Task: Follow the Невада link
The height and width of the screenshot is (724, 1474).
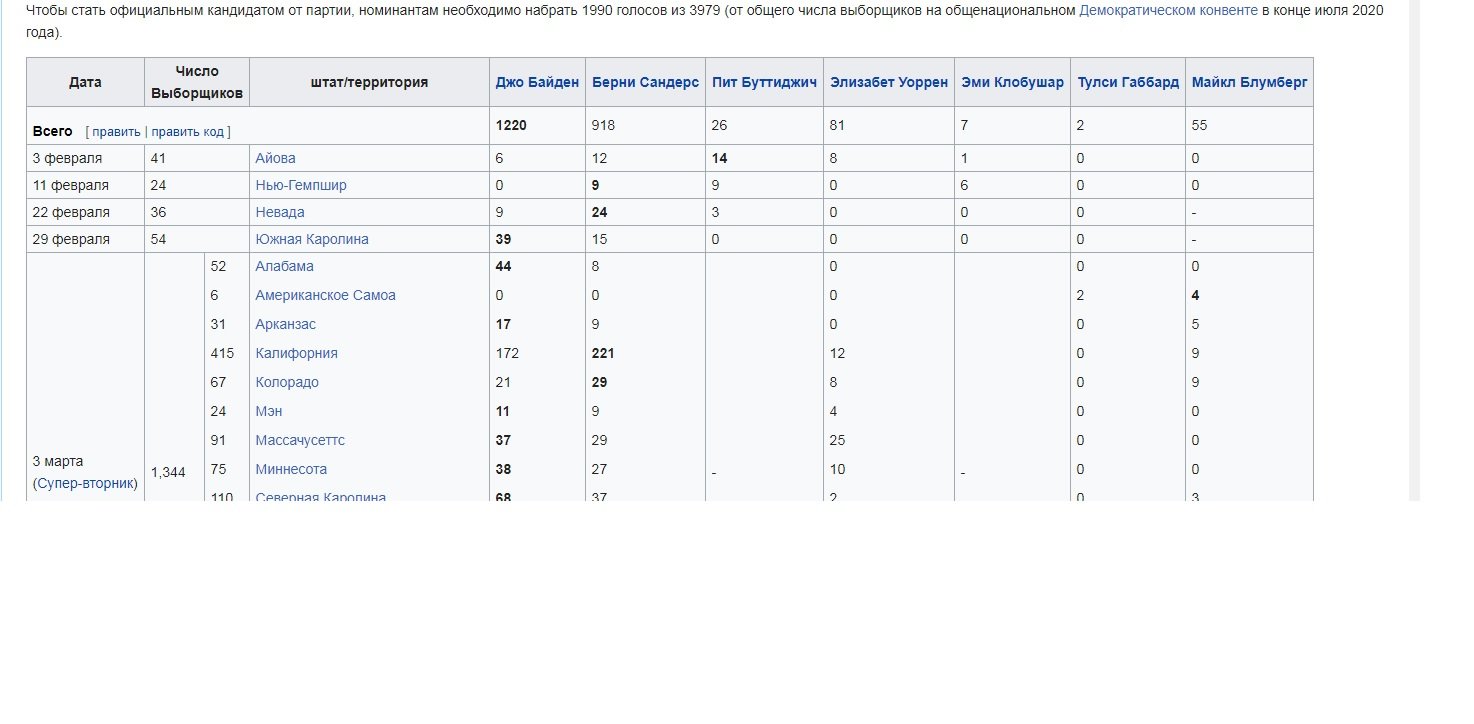Action: click(x=280, y=213)
